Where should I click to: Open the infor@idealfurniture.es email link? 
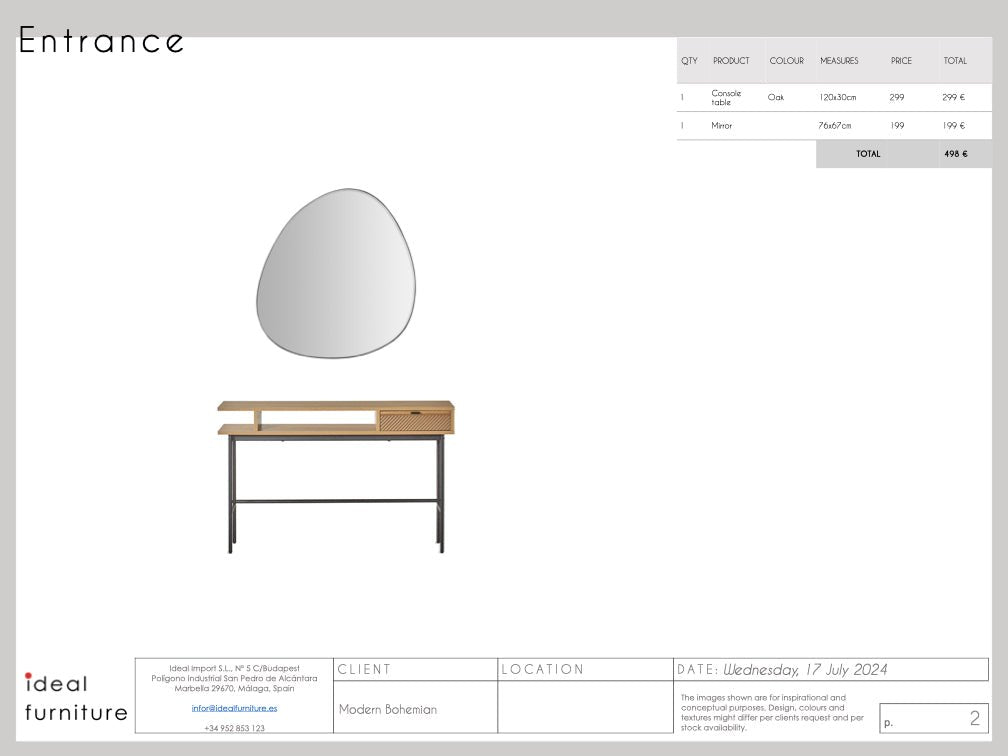(x=234, y=708)
